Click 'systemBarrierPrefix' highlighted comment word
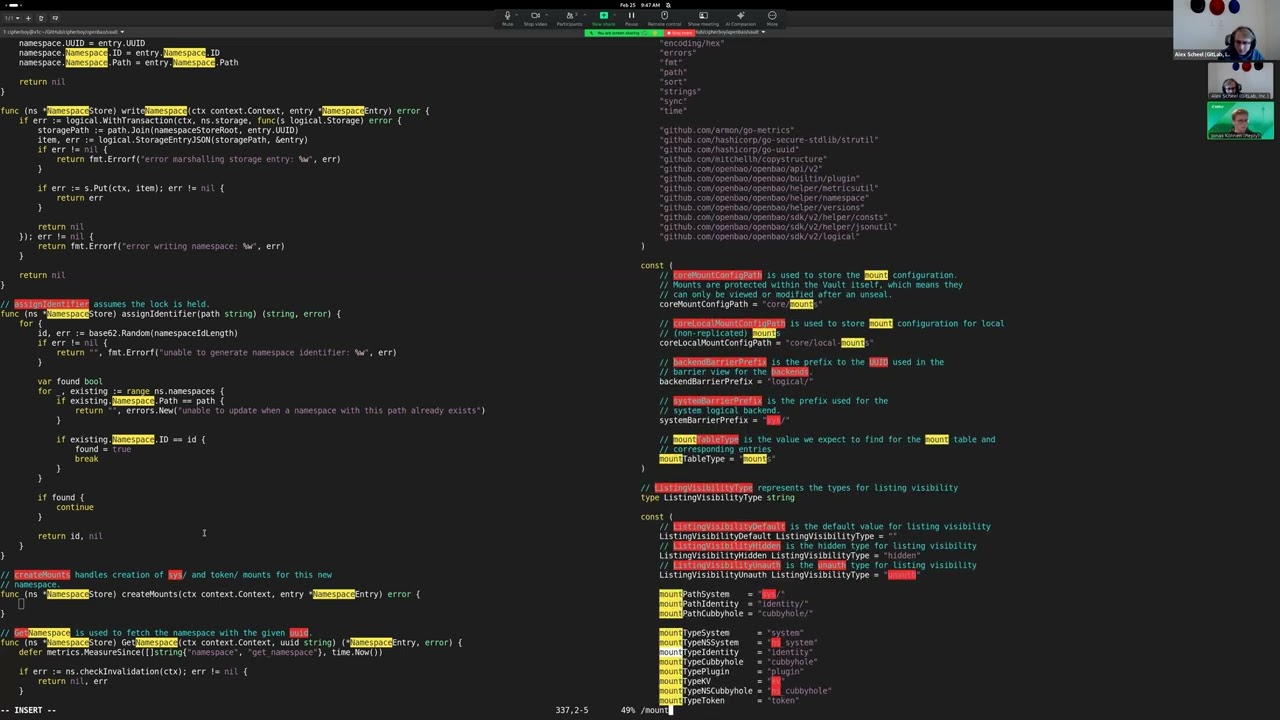The width and height of the screenshot is (1280, 720). [x=717, y=401]
